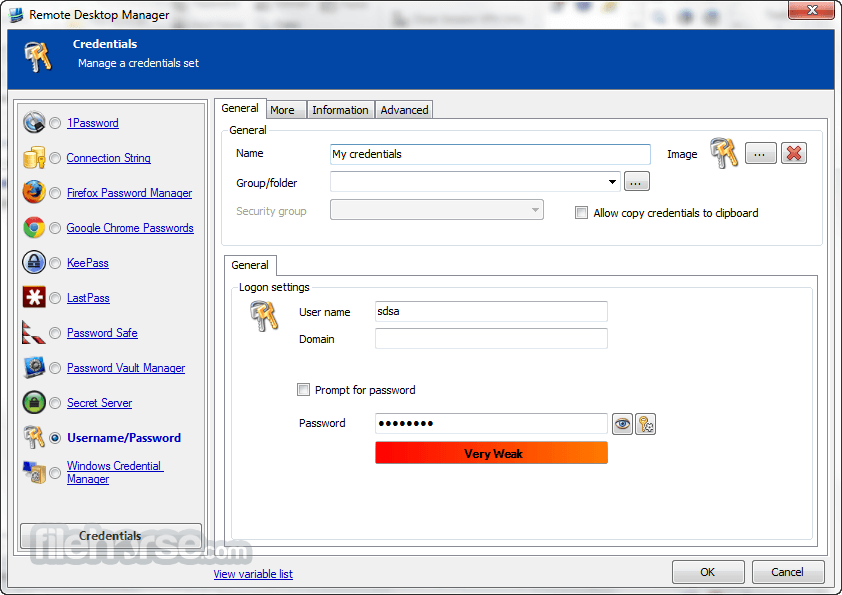Reveal password with the eye icon

(622, 424)
